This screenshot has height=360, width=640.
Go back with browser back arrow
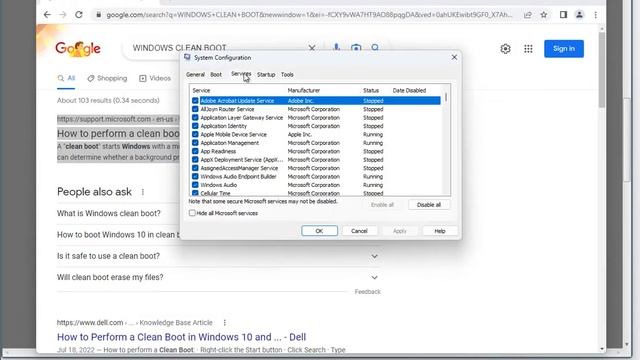47,15
